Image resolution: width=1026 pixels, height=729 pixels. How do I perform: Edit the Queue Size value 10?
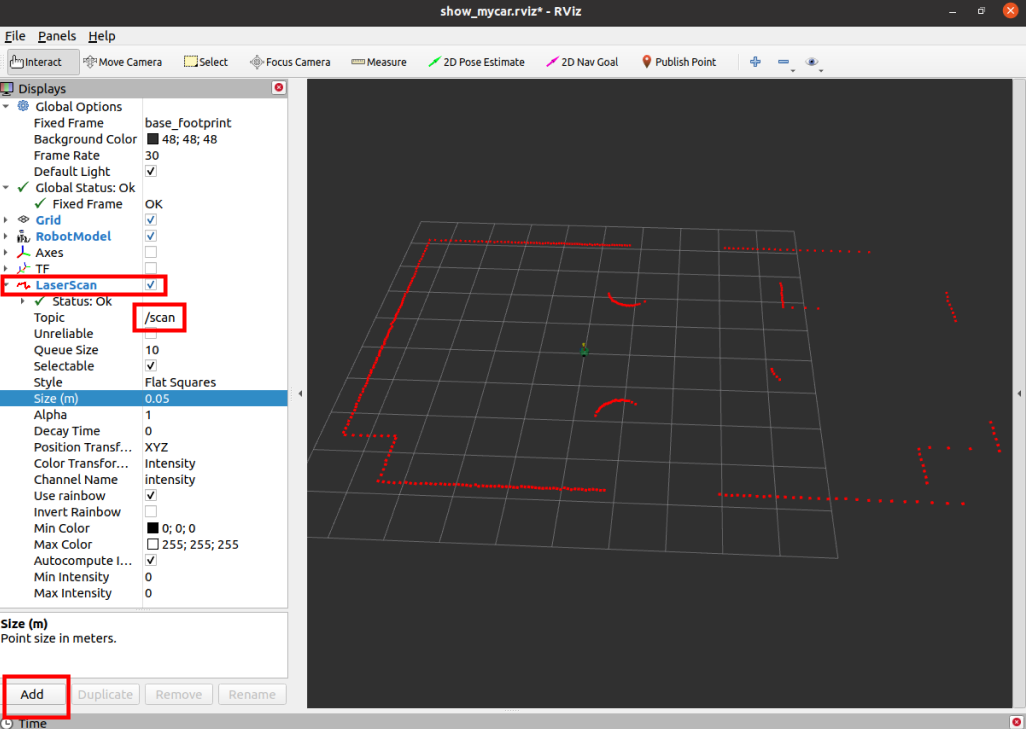tap(215, 350)
